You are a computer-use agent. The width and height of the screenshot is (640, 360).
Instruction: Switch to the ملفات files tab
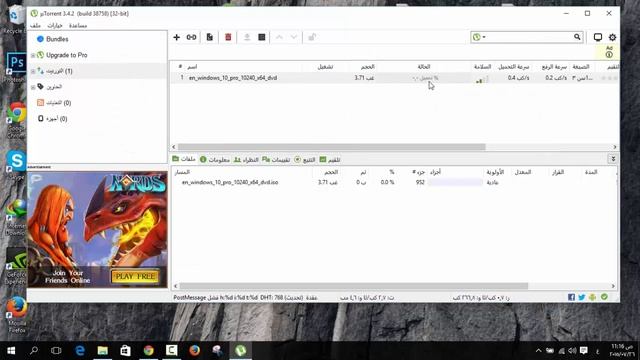click(x=184, y=159)
